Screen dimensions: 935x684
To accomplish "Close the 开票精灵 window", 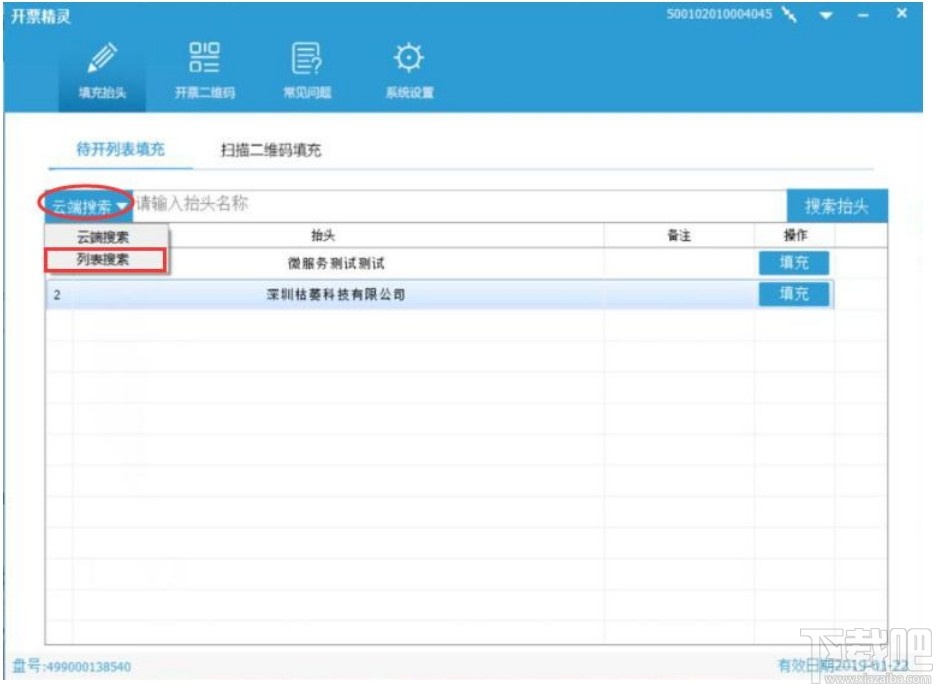I will click(901, 13).
